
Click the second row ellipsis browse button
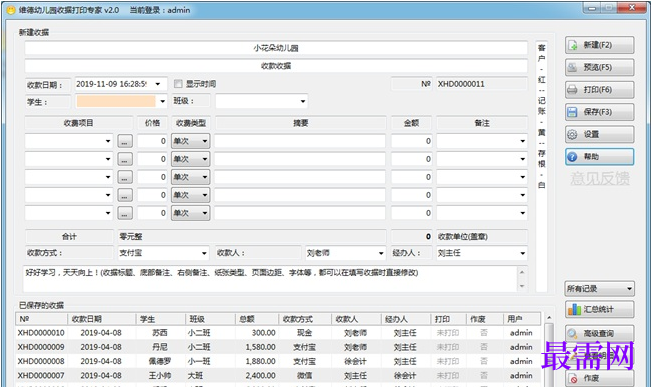(x=125, y=159)
